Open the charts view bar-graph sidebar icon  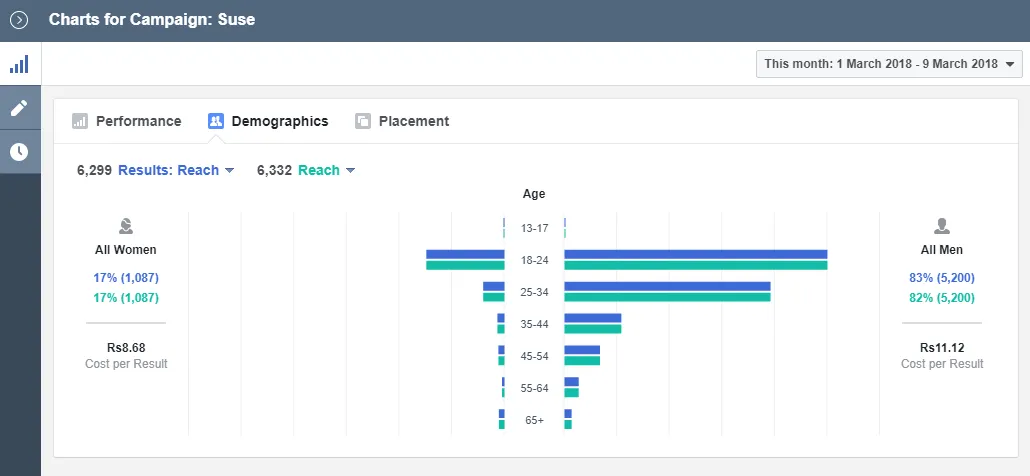(x=20, y=64)
